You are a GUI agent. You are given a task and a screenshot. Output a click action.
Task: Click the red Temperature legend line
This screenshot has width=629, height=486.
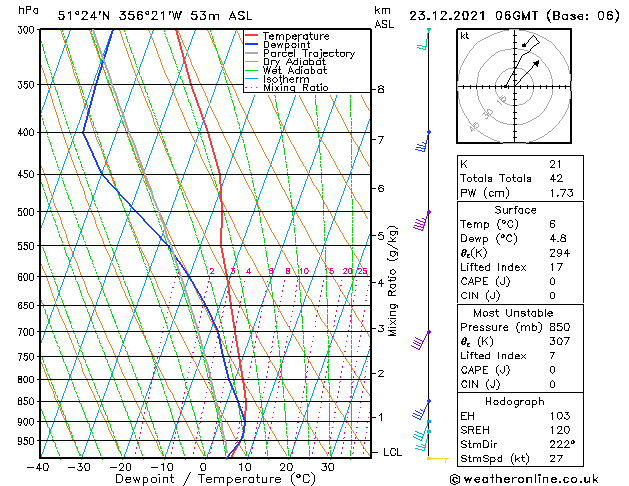coord(251,36)
